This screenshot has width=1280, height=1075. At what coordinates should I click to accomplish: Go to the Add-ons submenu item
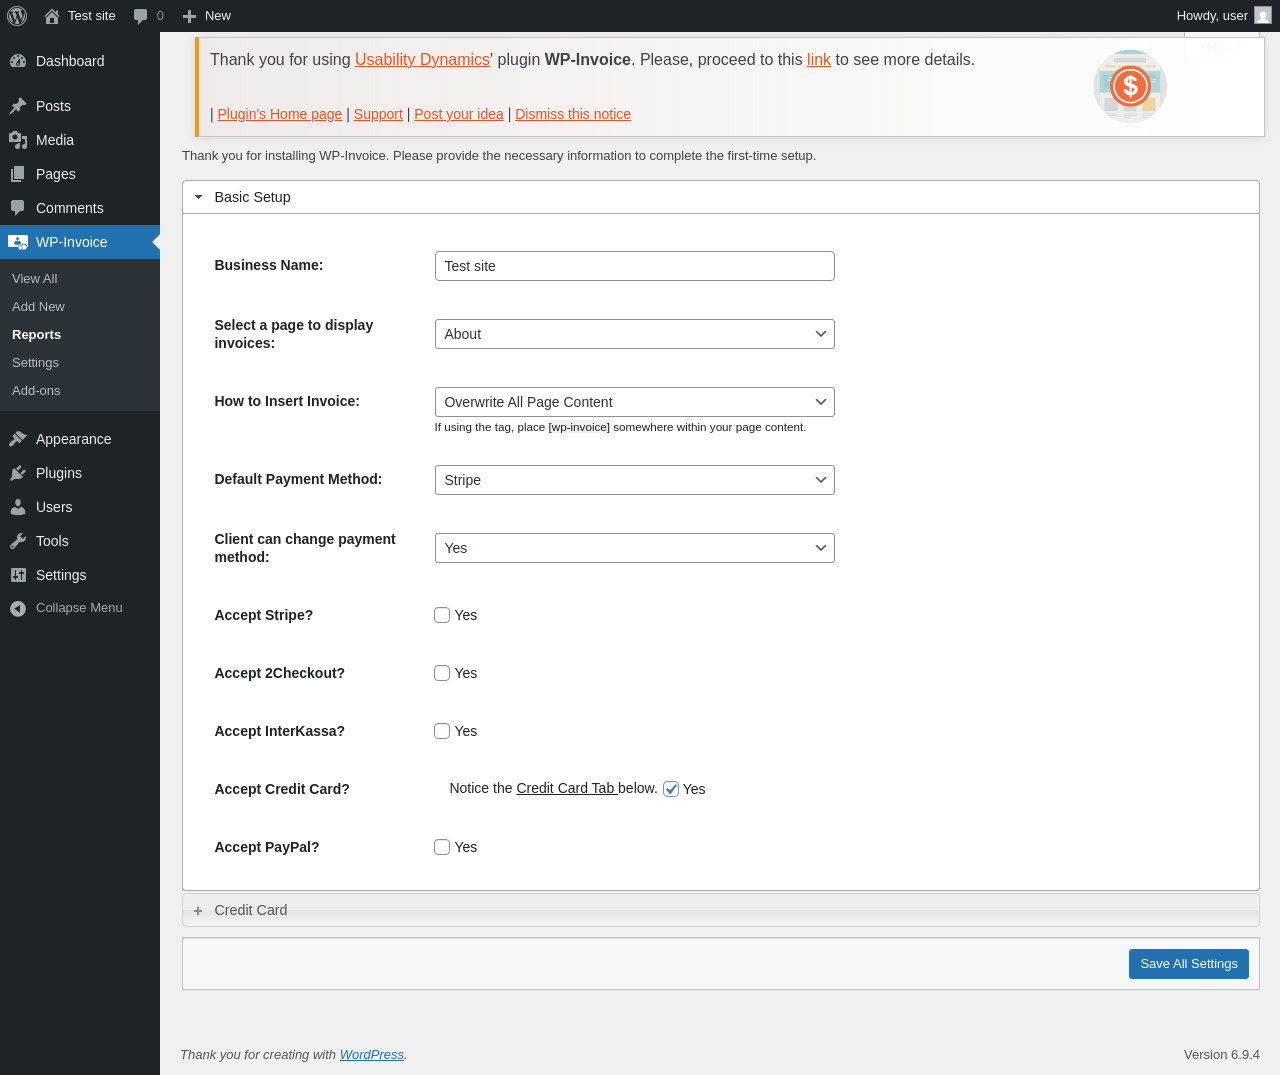36,391
